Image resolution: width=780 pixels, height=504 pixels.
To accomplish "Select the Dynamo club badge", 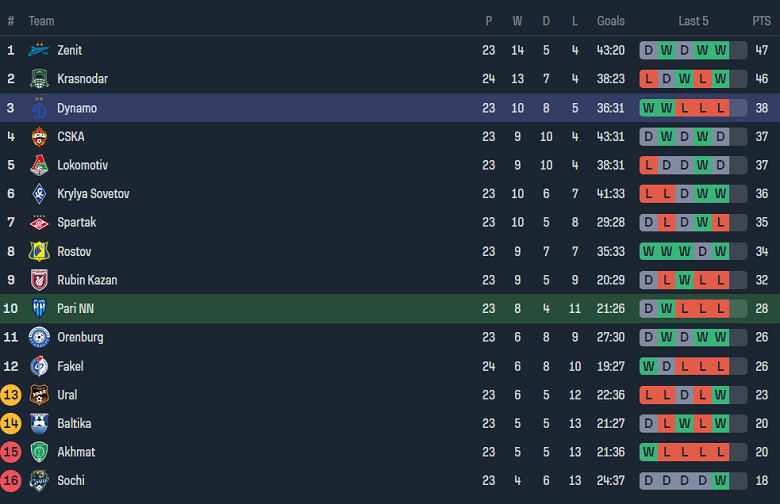I will point(39,108).
